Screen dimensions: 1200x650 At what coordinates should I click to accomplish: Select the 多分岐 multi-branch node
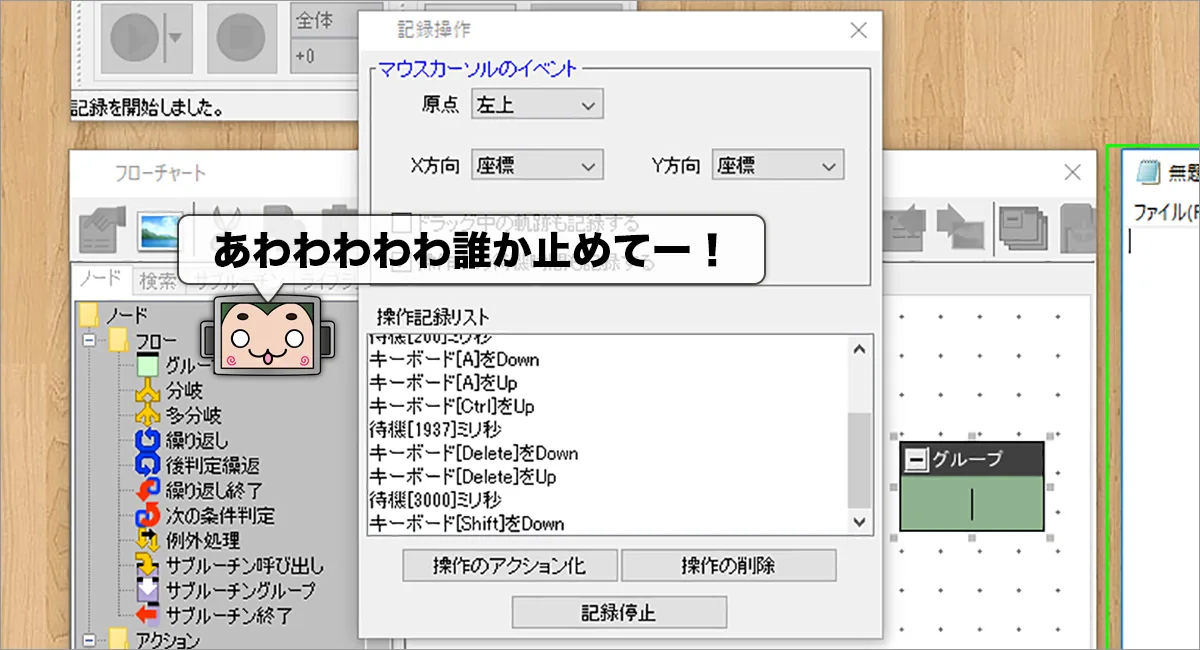[x=179, y=415]
